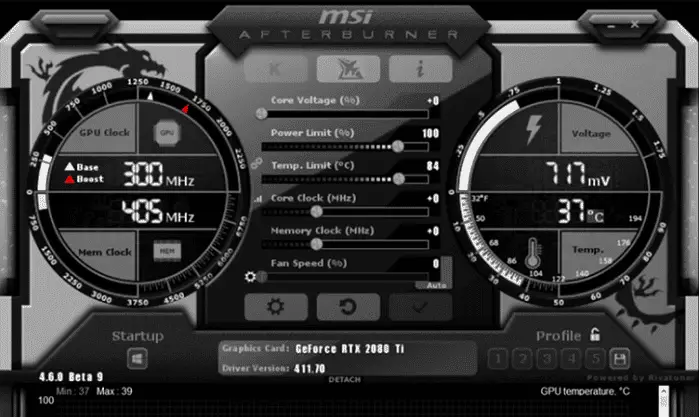
Task: Save profile with the floppy disk icon
Action: coord(620,359)
